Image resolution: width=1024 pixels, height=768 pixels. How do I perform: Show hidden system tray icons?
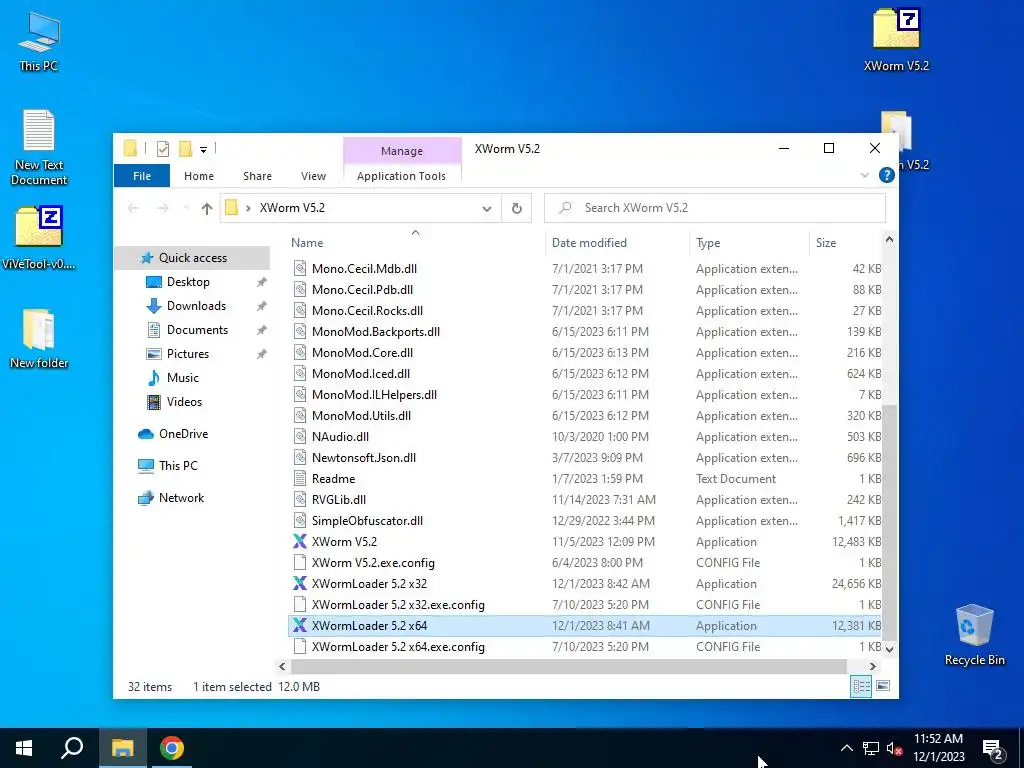click(x=846, y=748)
